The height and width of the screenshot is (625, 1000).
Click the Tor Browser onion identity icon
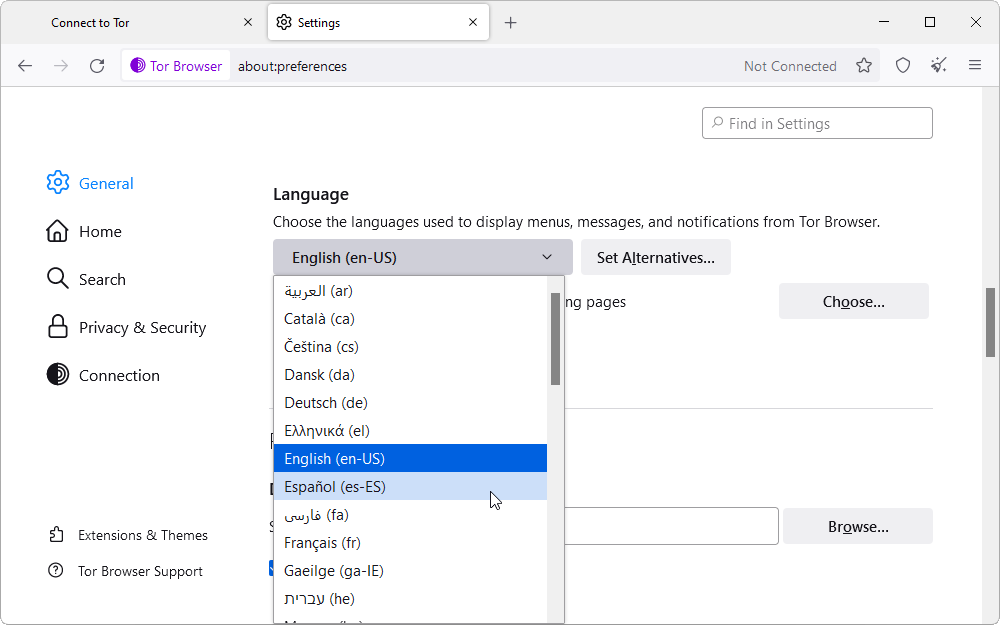(x=138, y=66)
